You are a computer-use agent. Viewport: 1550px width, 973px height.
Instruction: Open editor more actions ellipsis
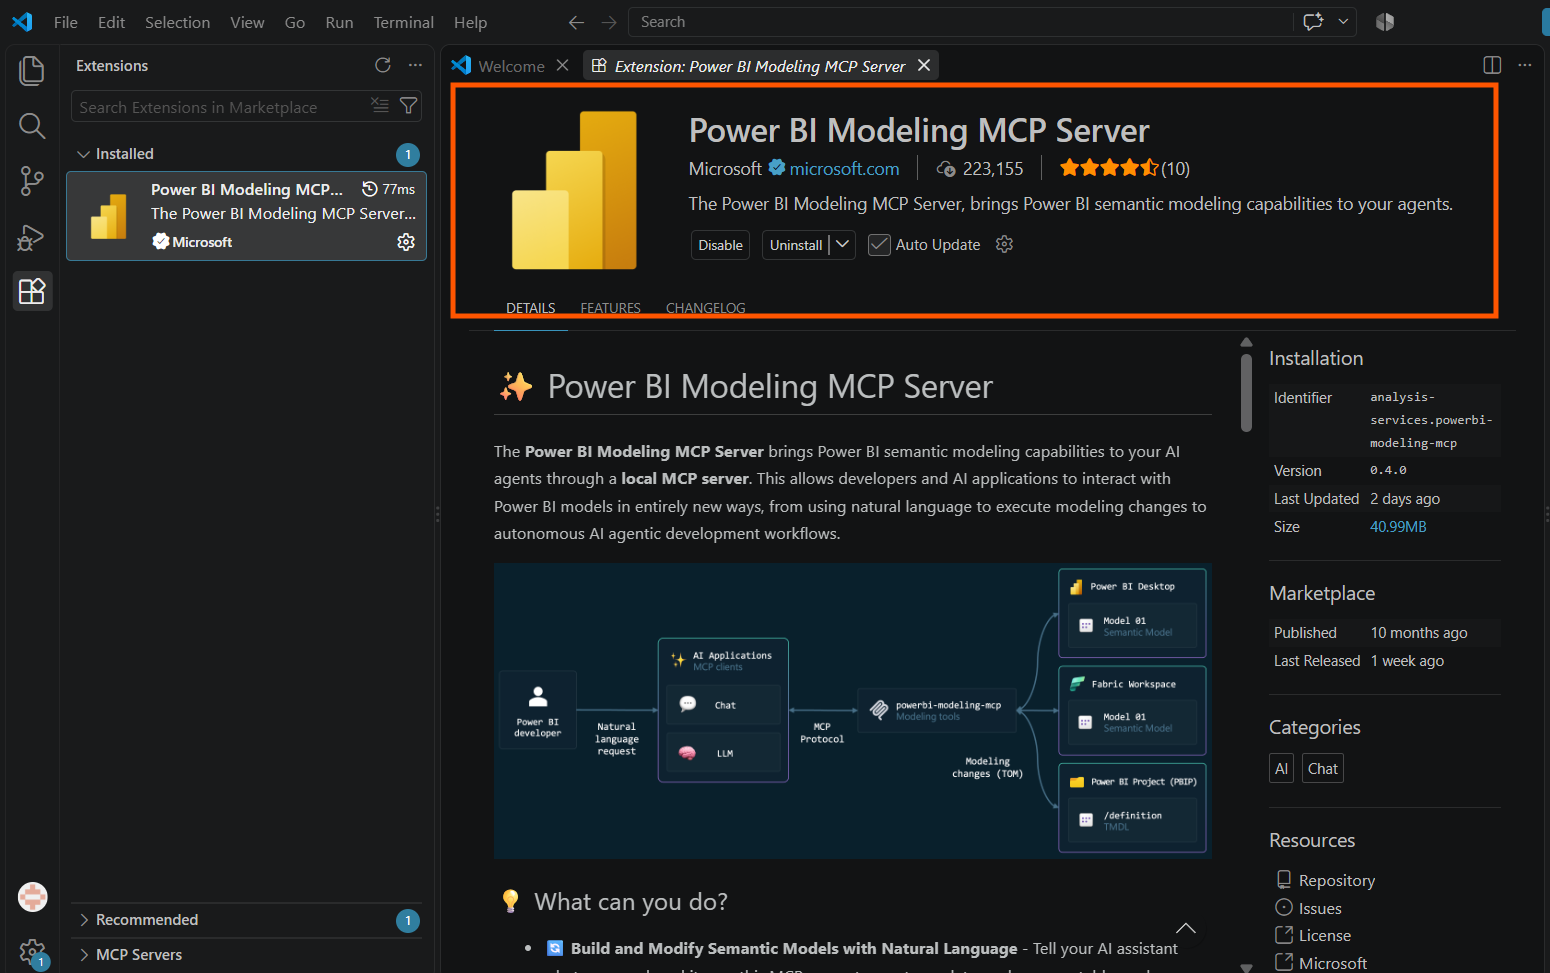coord(1525,65)
